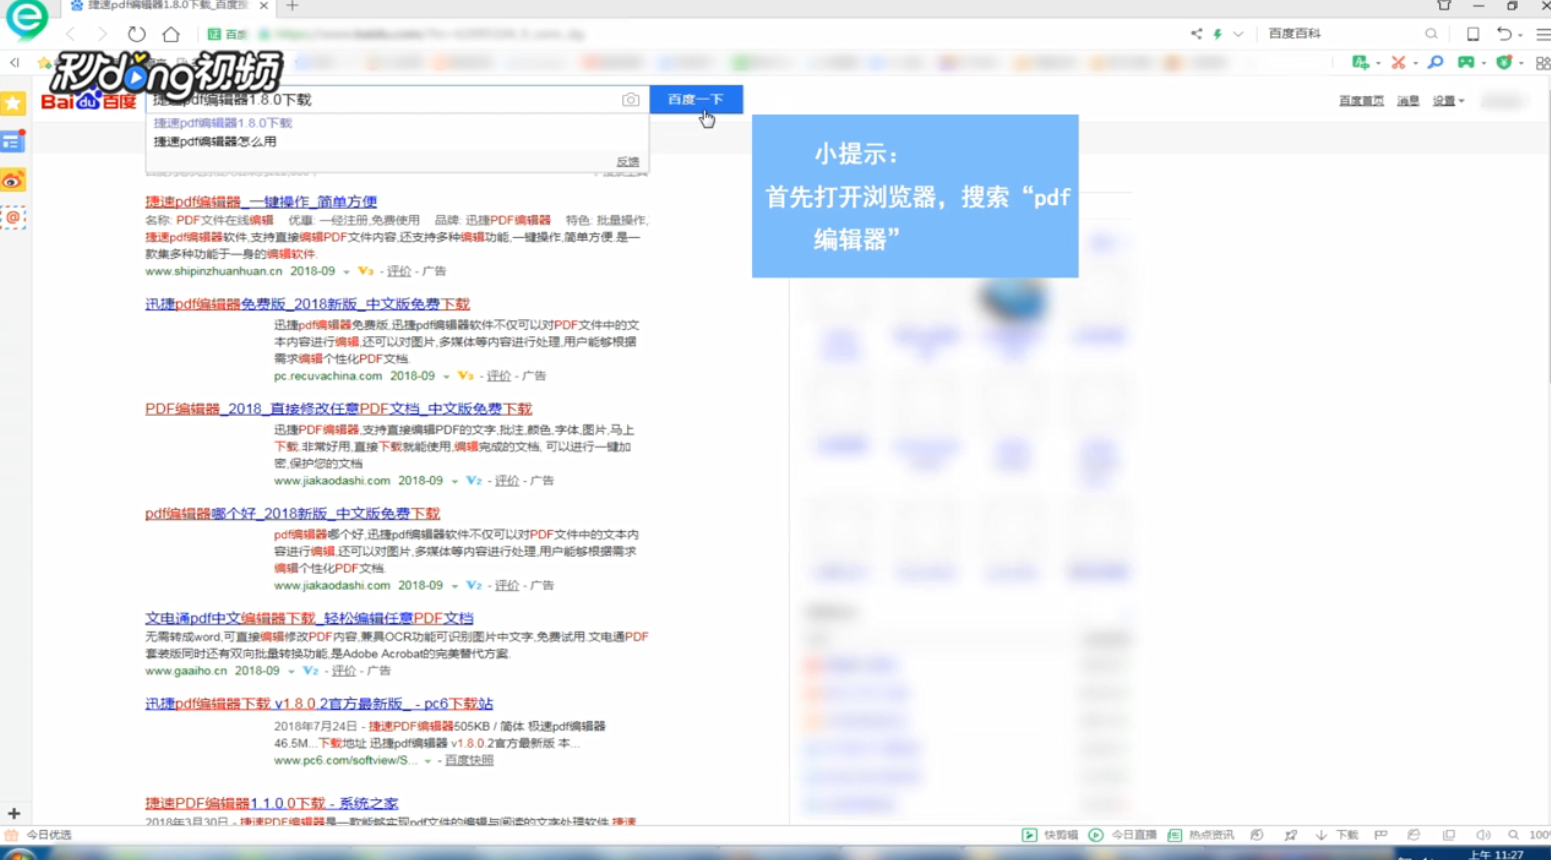This screenshot has height=860, width=1551.
Task: Open the 消息 link
Action: pos(1408,101)
